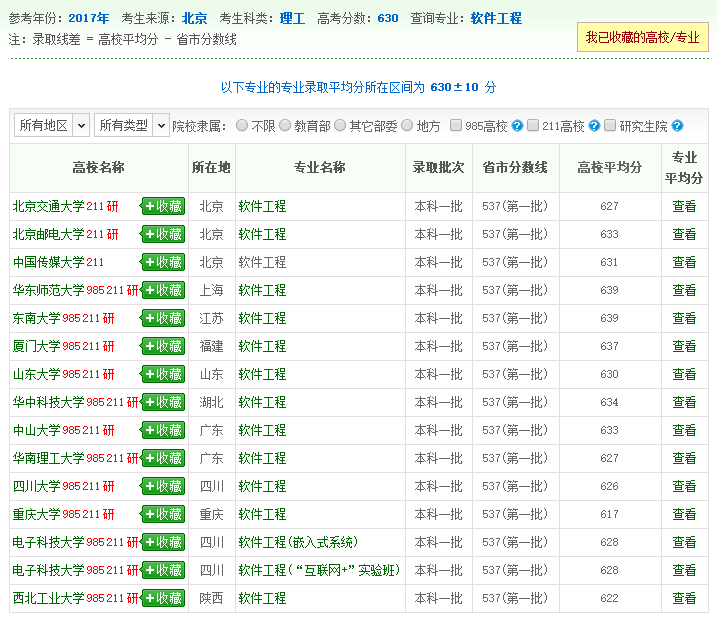Check the 研究生院 filter checkbox
Viewport: 717px width, 617px height.
click(610, 125)
